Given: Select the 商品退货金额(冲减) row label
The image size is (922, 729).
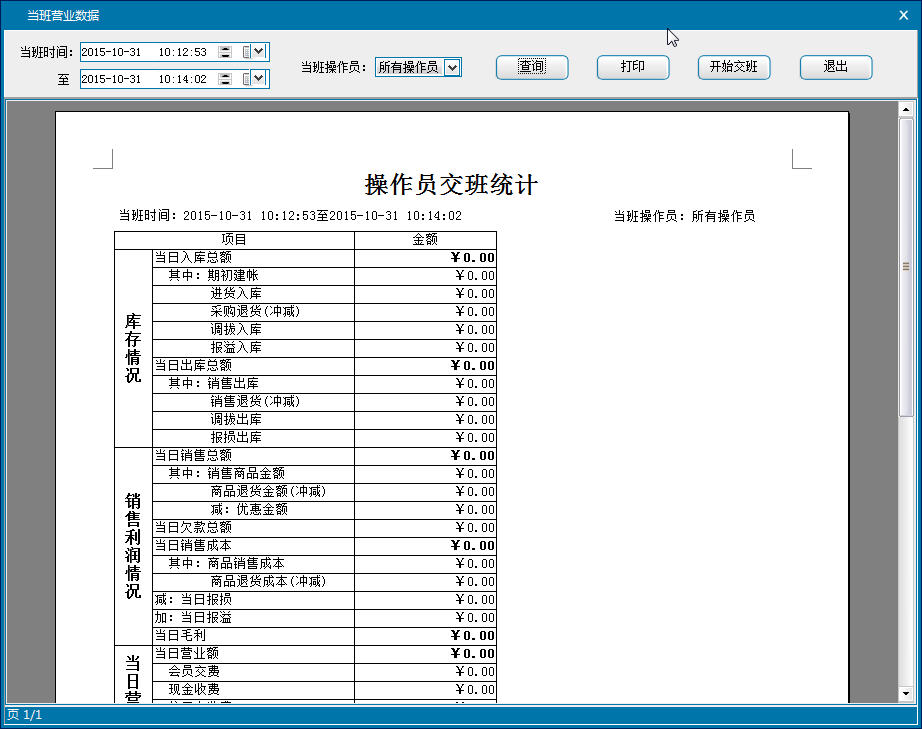Looking at the screenshot, I should (x=268, y=491).
